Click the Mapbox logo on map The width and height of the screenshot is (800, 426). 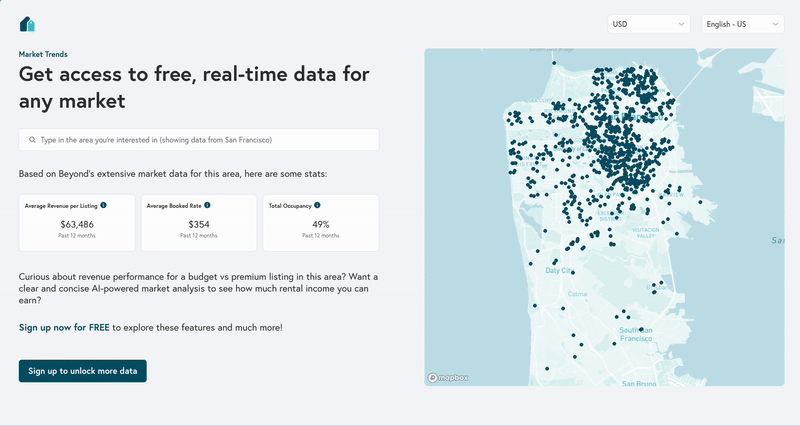click(449, 377)
